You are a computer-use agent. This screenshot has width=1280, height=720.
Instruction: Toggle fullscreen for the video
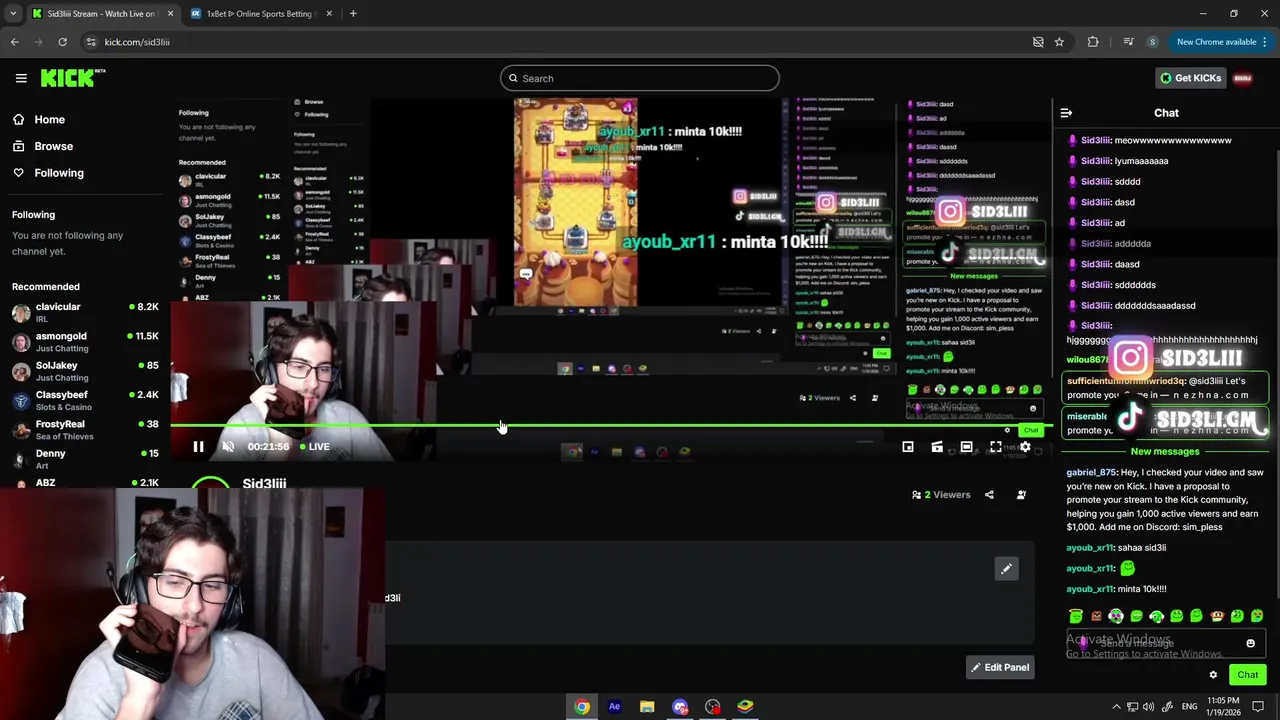click(x=996, y=447)
